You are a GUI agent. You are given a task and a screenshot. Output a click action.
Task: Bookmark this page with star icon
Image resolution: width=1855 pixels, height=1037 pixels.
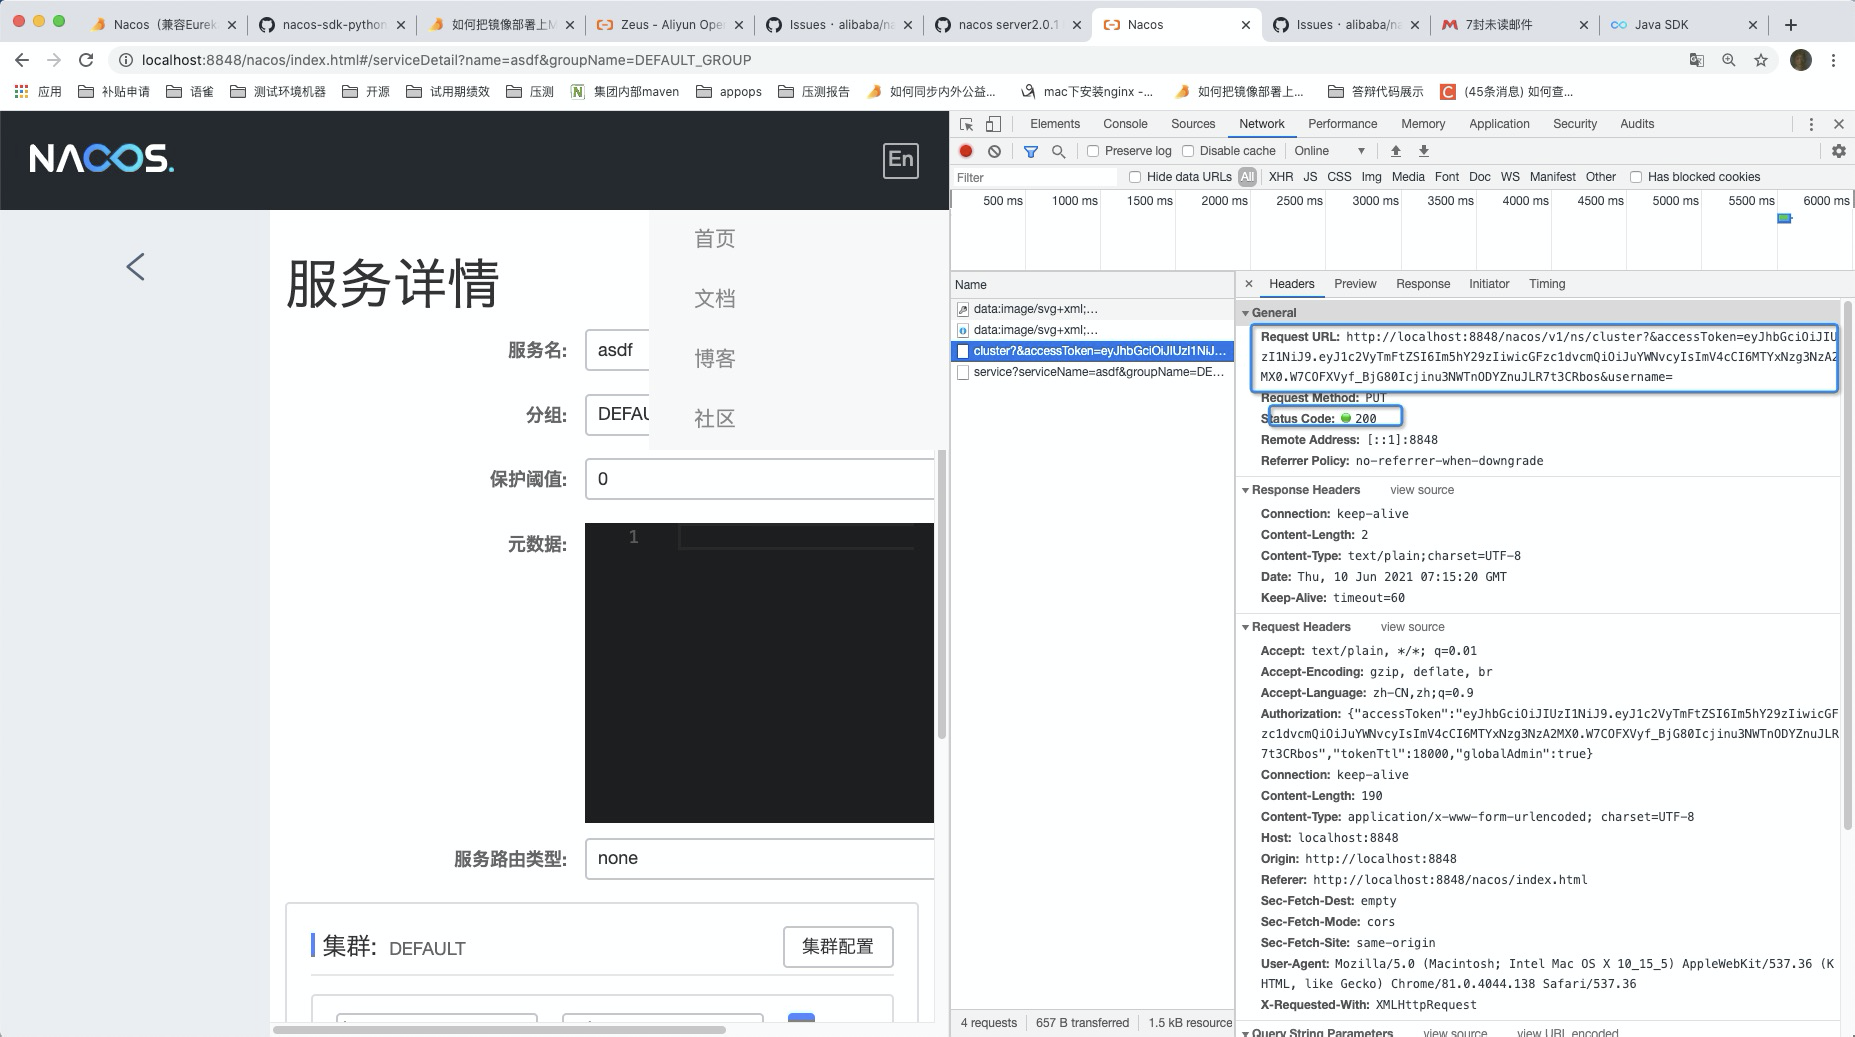1760,60
